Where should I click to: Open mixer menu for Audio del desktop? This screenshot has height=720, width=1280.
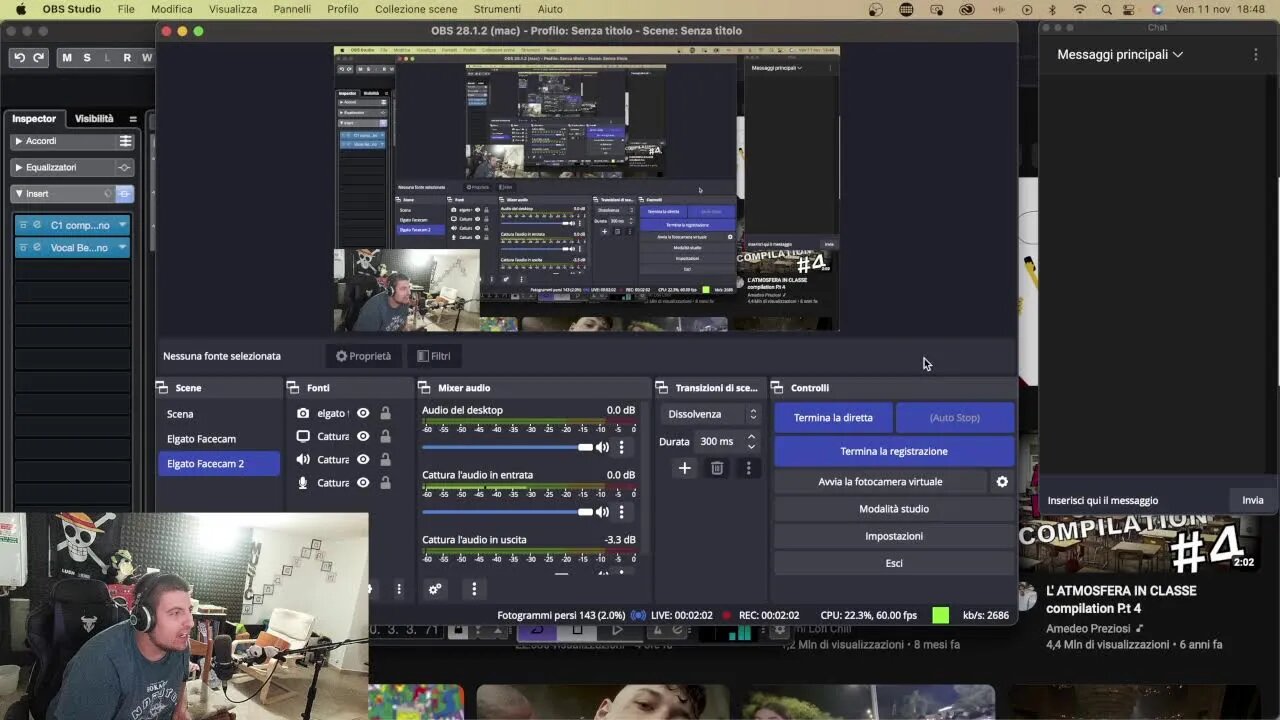[x=621, y=447]
